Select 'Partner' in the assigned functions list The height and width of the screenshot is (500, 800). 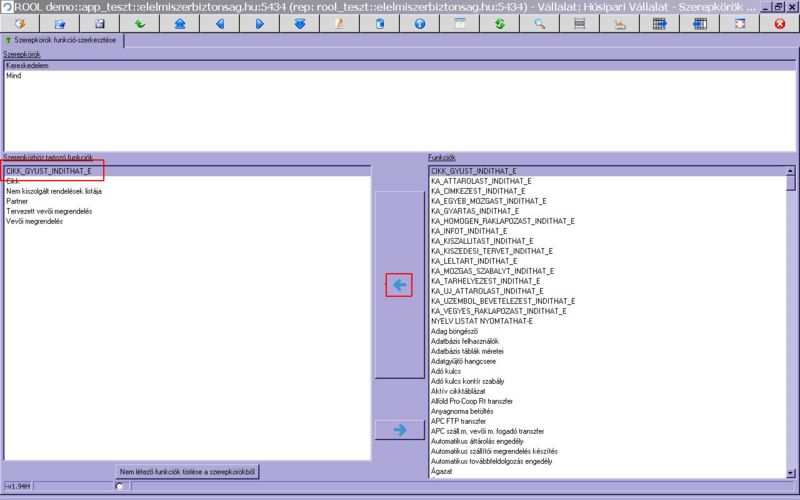point(18,201)
